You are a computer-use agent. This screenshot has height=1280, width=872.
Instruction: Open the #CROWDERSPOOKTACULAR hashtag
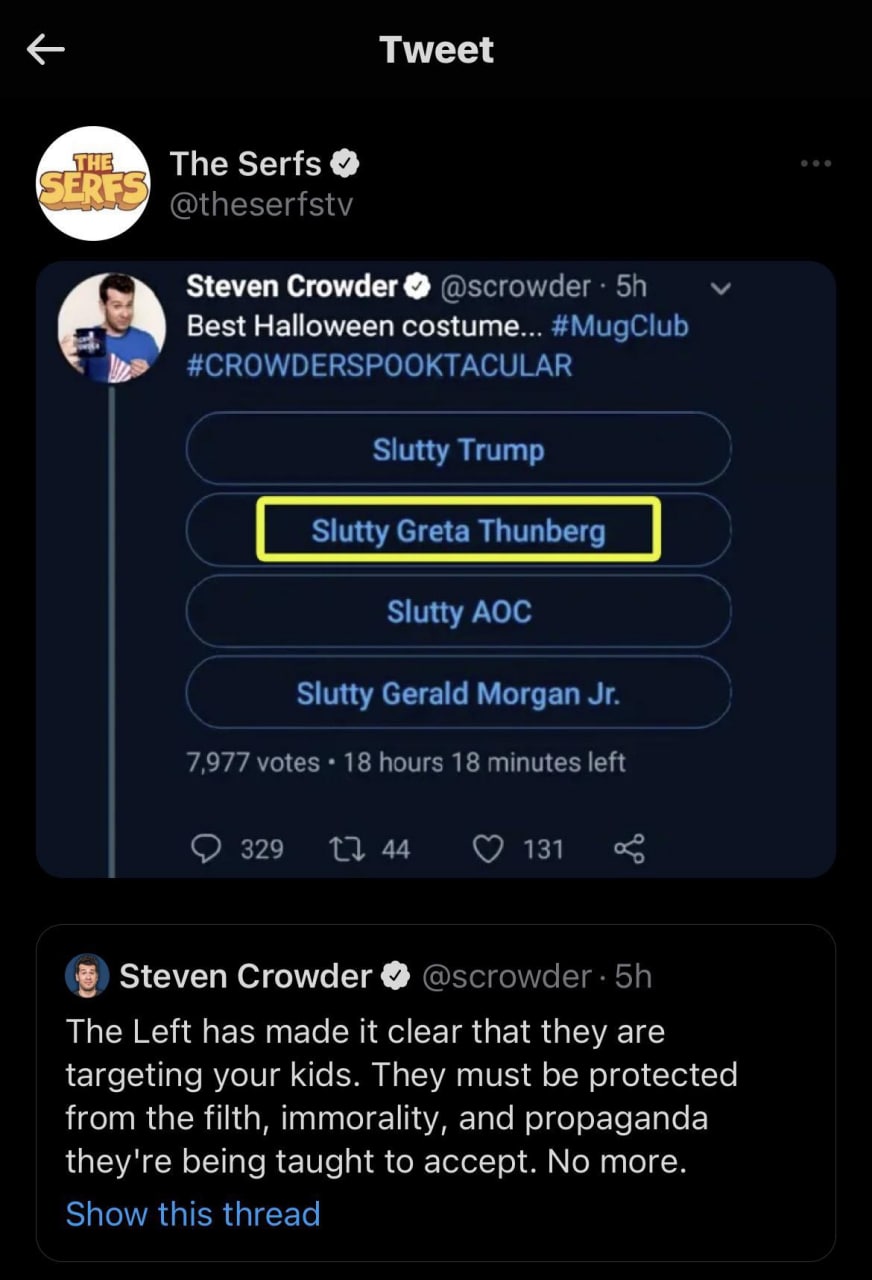379,364
